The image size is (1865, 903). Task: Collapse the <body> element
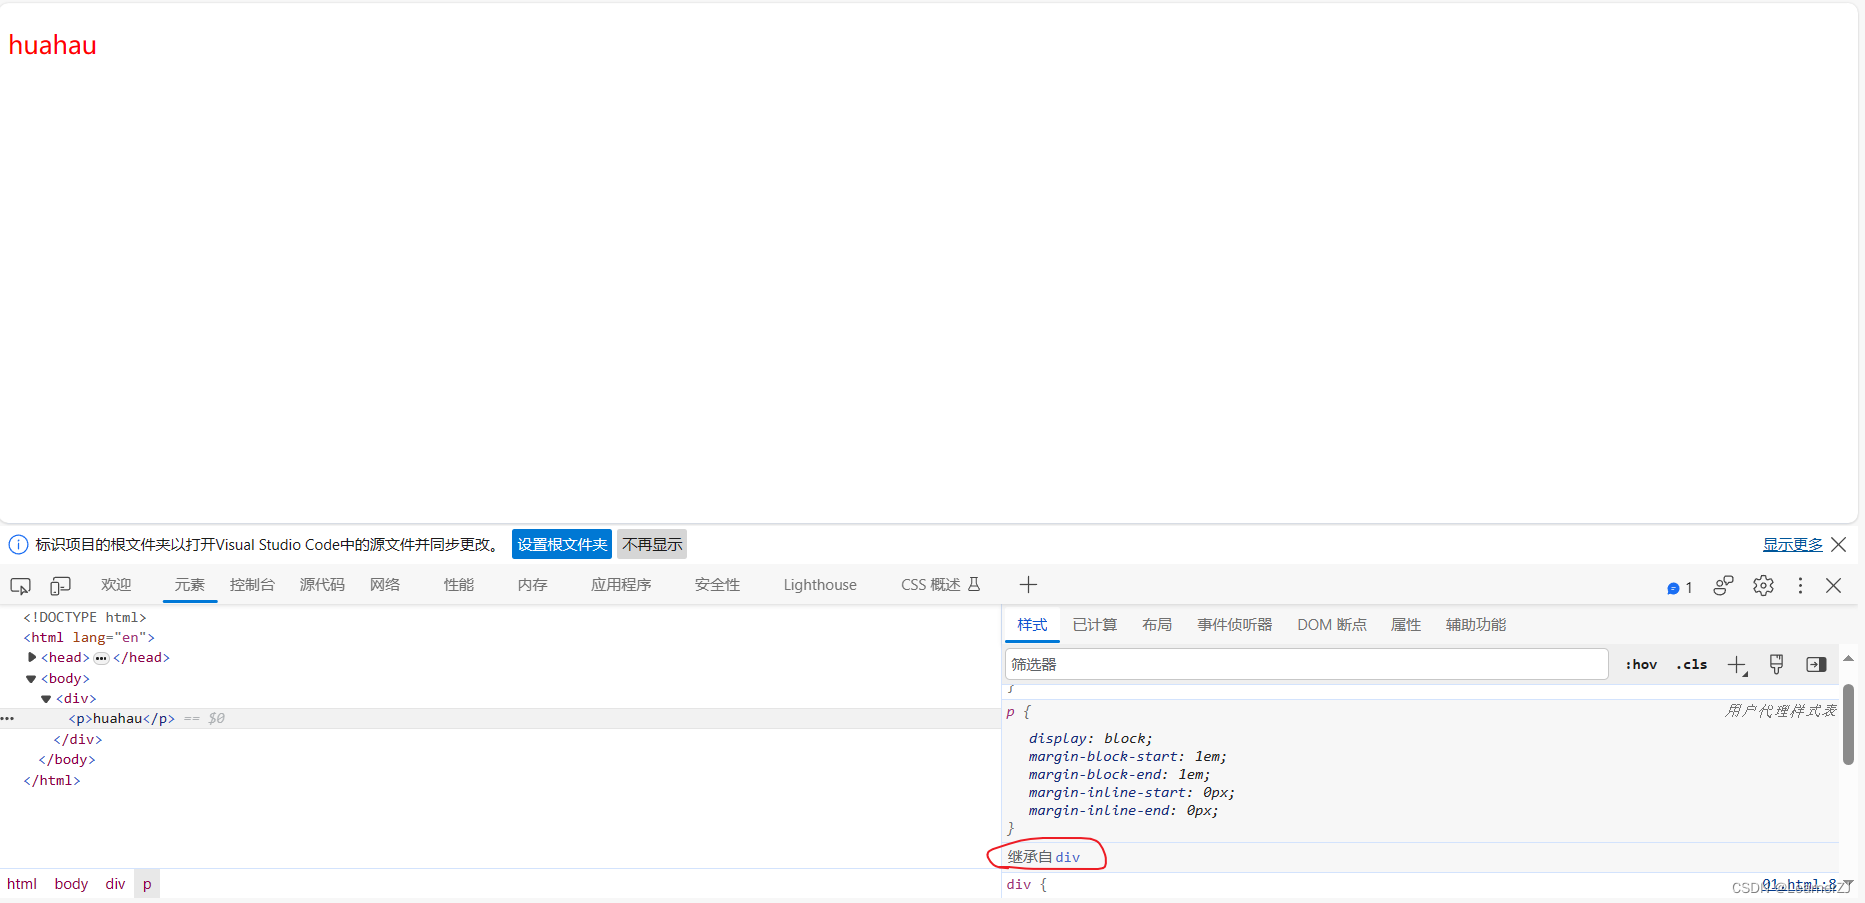(31, 678)
